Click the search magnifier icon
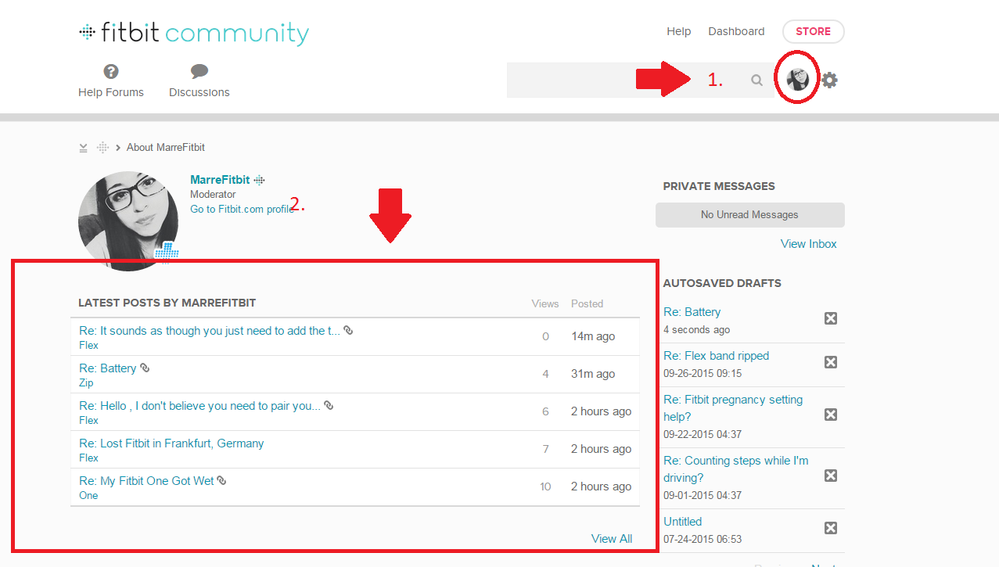999x567 pixels. coord(756,80)
